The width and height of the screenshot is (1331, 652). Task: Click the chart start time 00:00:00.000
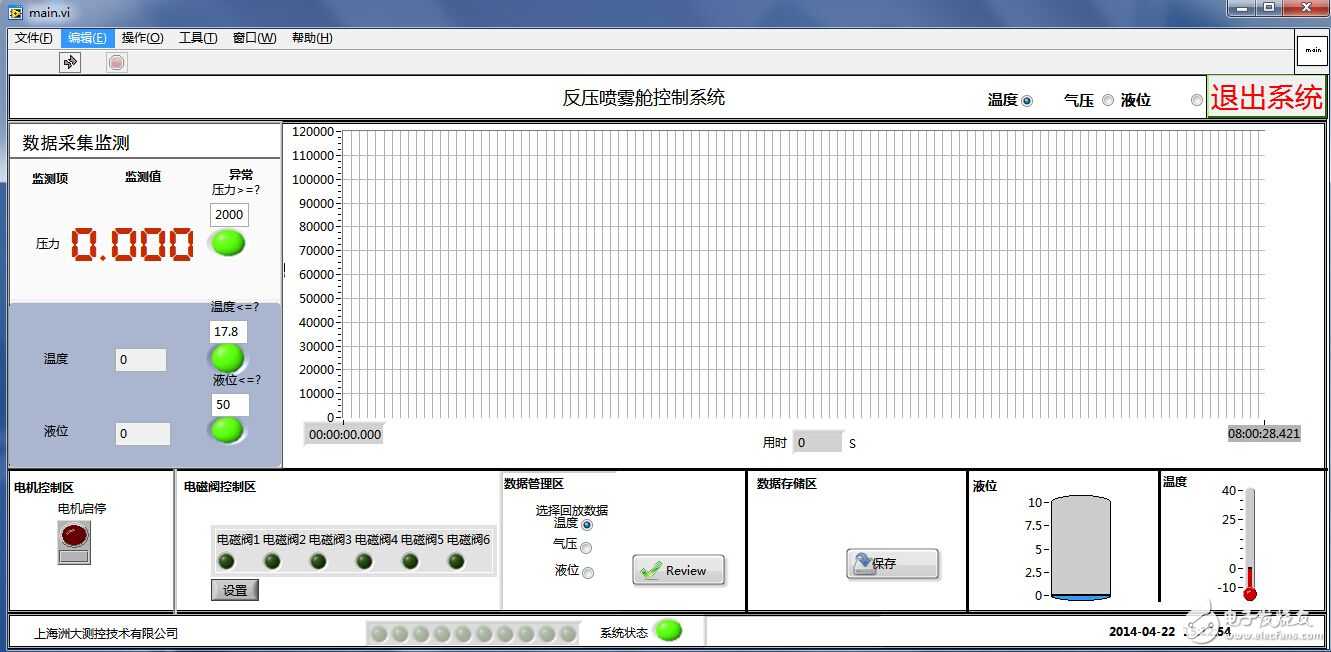pyautogui.click(x=344, y=434)
